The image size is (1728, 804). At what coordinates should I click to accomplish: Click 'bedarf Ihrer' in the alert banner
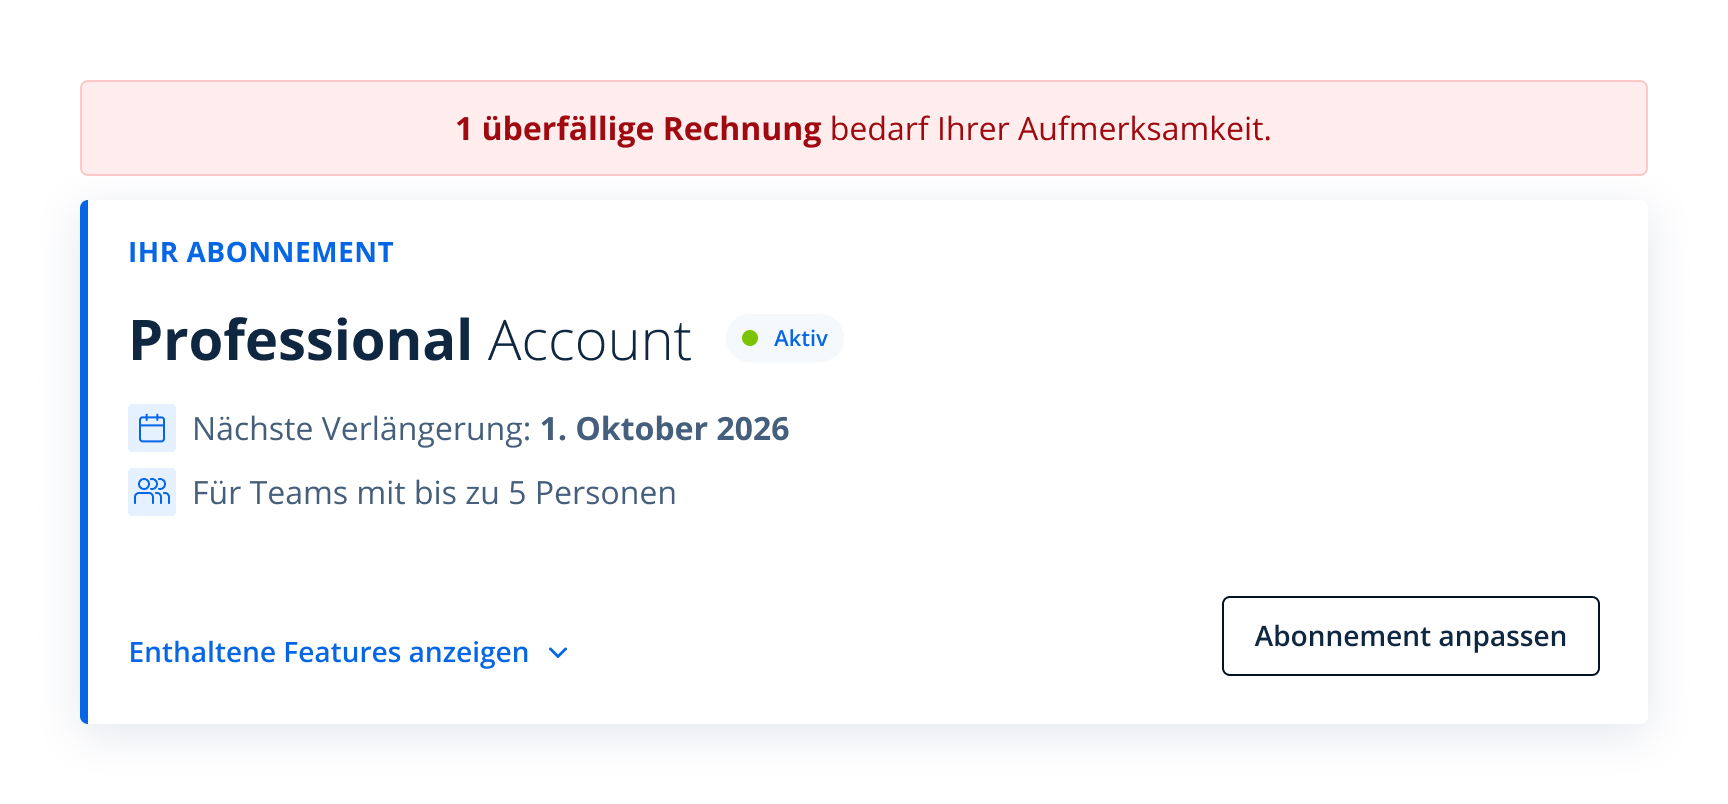(919, 129)
